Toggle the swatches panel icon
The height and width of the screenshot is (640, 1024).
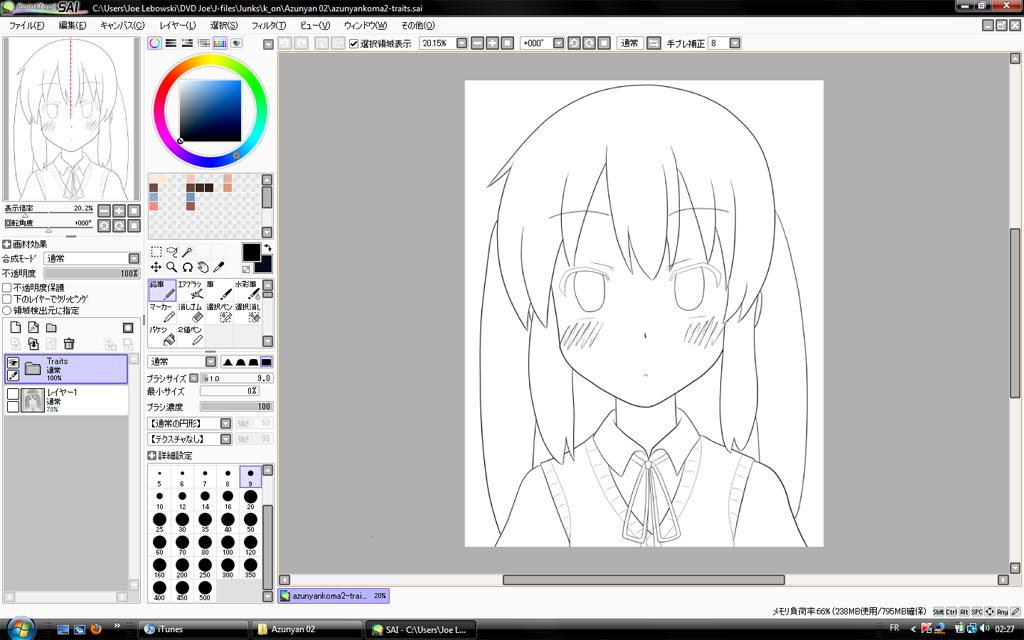pyautogui.click(x=220, y=43)
